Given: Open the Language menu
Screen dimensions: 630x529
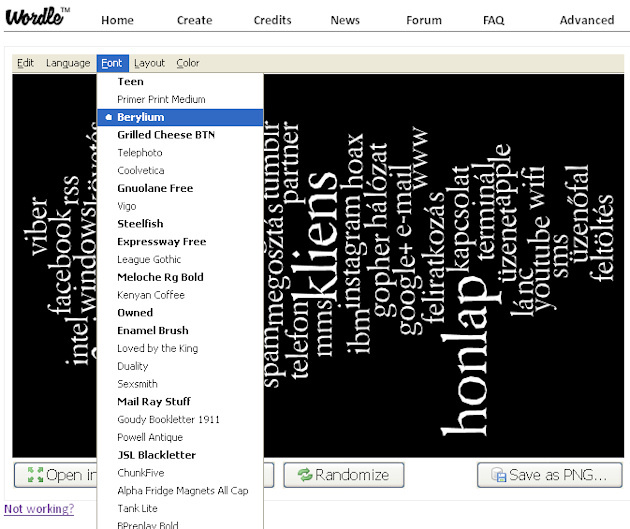Looking at the screenshot, I should coord(68,63).
